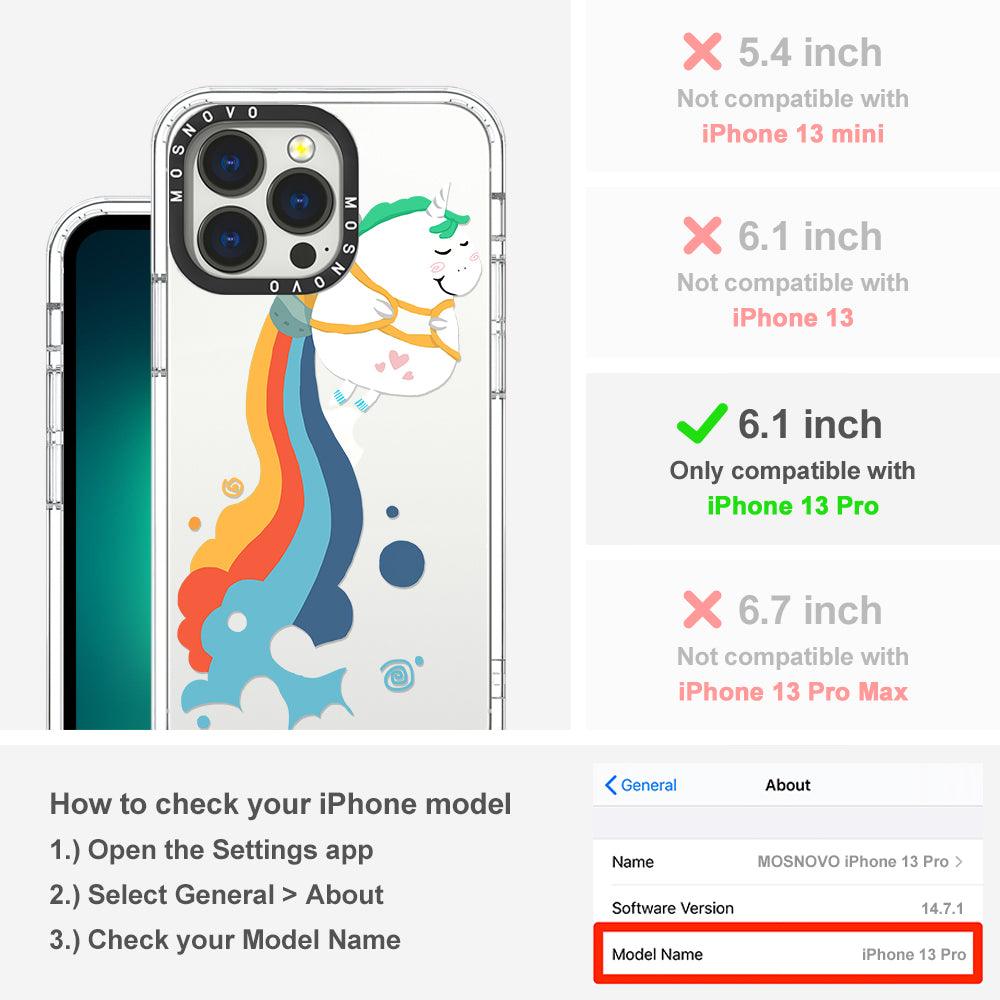The image size is (1000, 1000).
Task: Click the green checkmark beside 6.1 inch
Action: click(702, 423)
